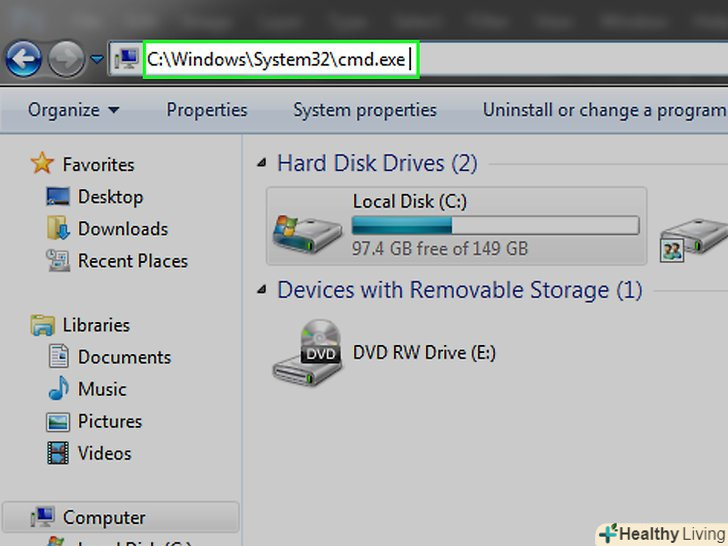
Task: Click the Back navigation arrow button
Action: click(23, 60)
